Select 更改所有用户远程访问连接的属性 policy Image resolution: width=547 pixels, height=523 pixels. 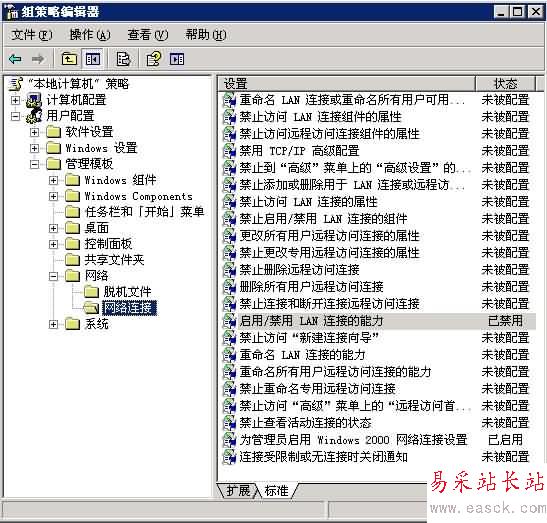tap(329, 236)
